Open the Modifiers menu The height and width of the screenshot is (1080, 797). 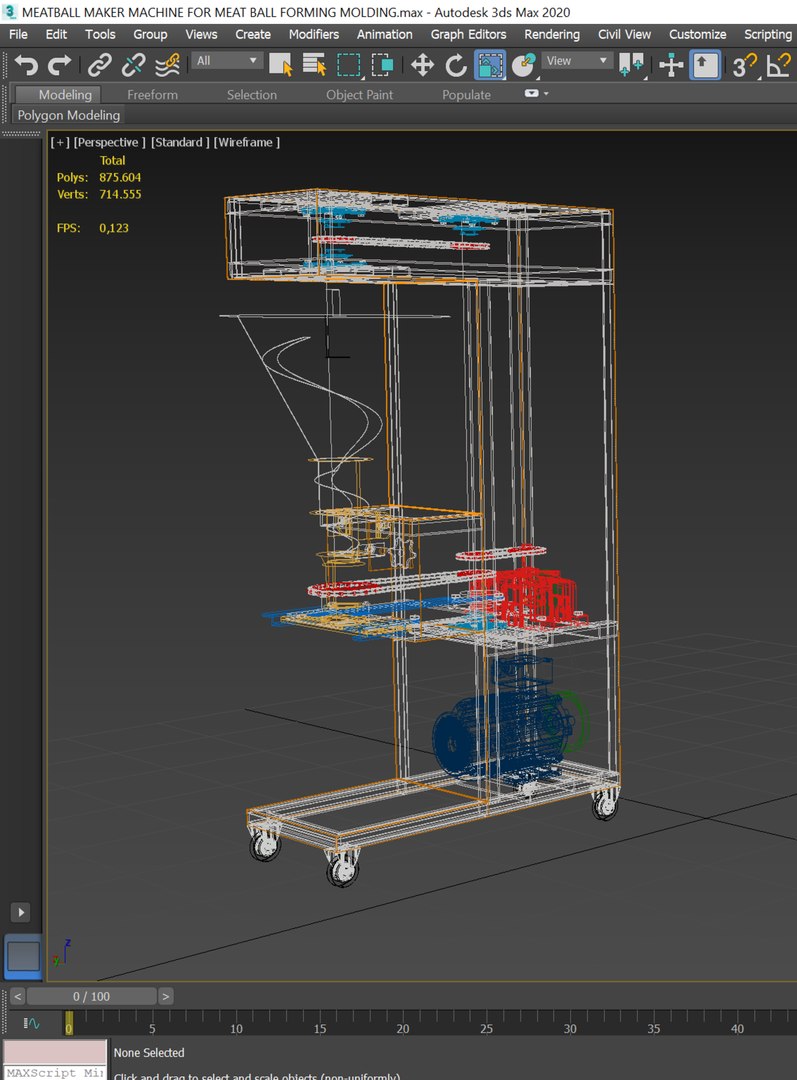314,34
